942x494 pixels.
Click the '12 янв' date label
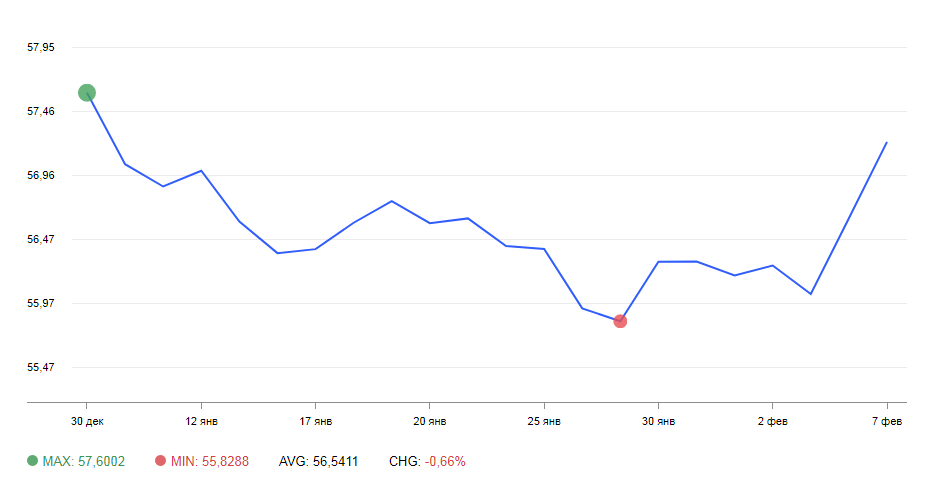click(x=202, y=421)
